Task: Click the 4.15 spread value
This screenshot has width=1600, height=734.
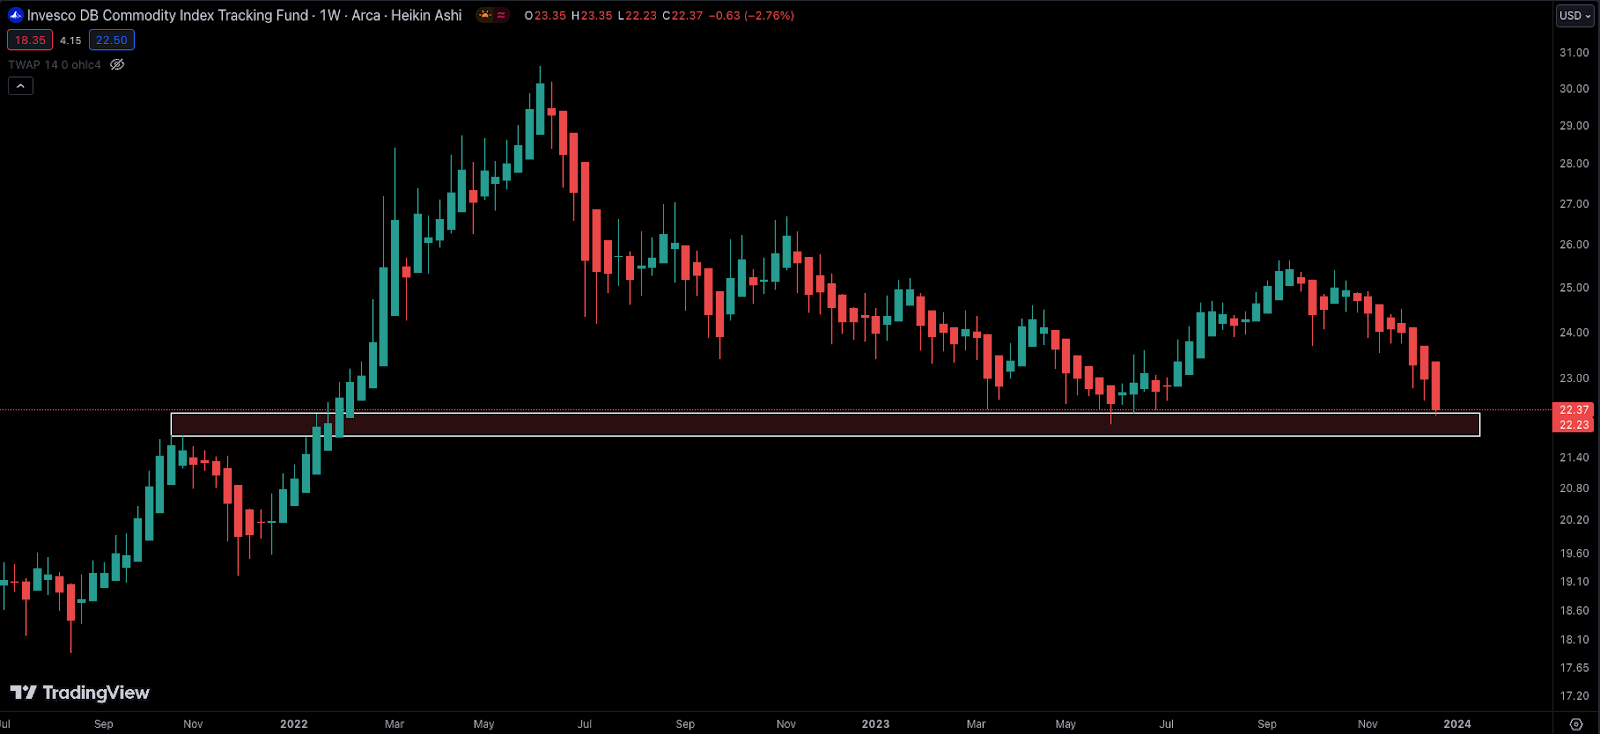Action: (x=71, y=41)
